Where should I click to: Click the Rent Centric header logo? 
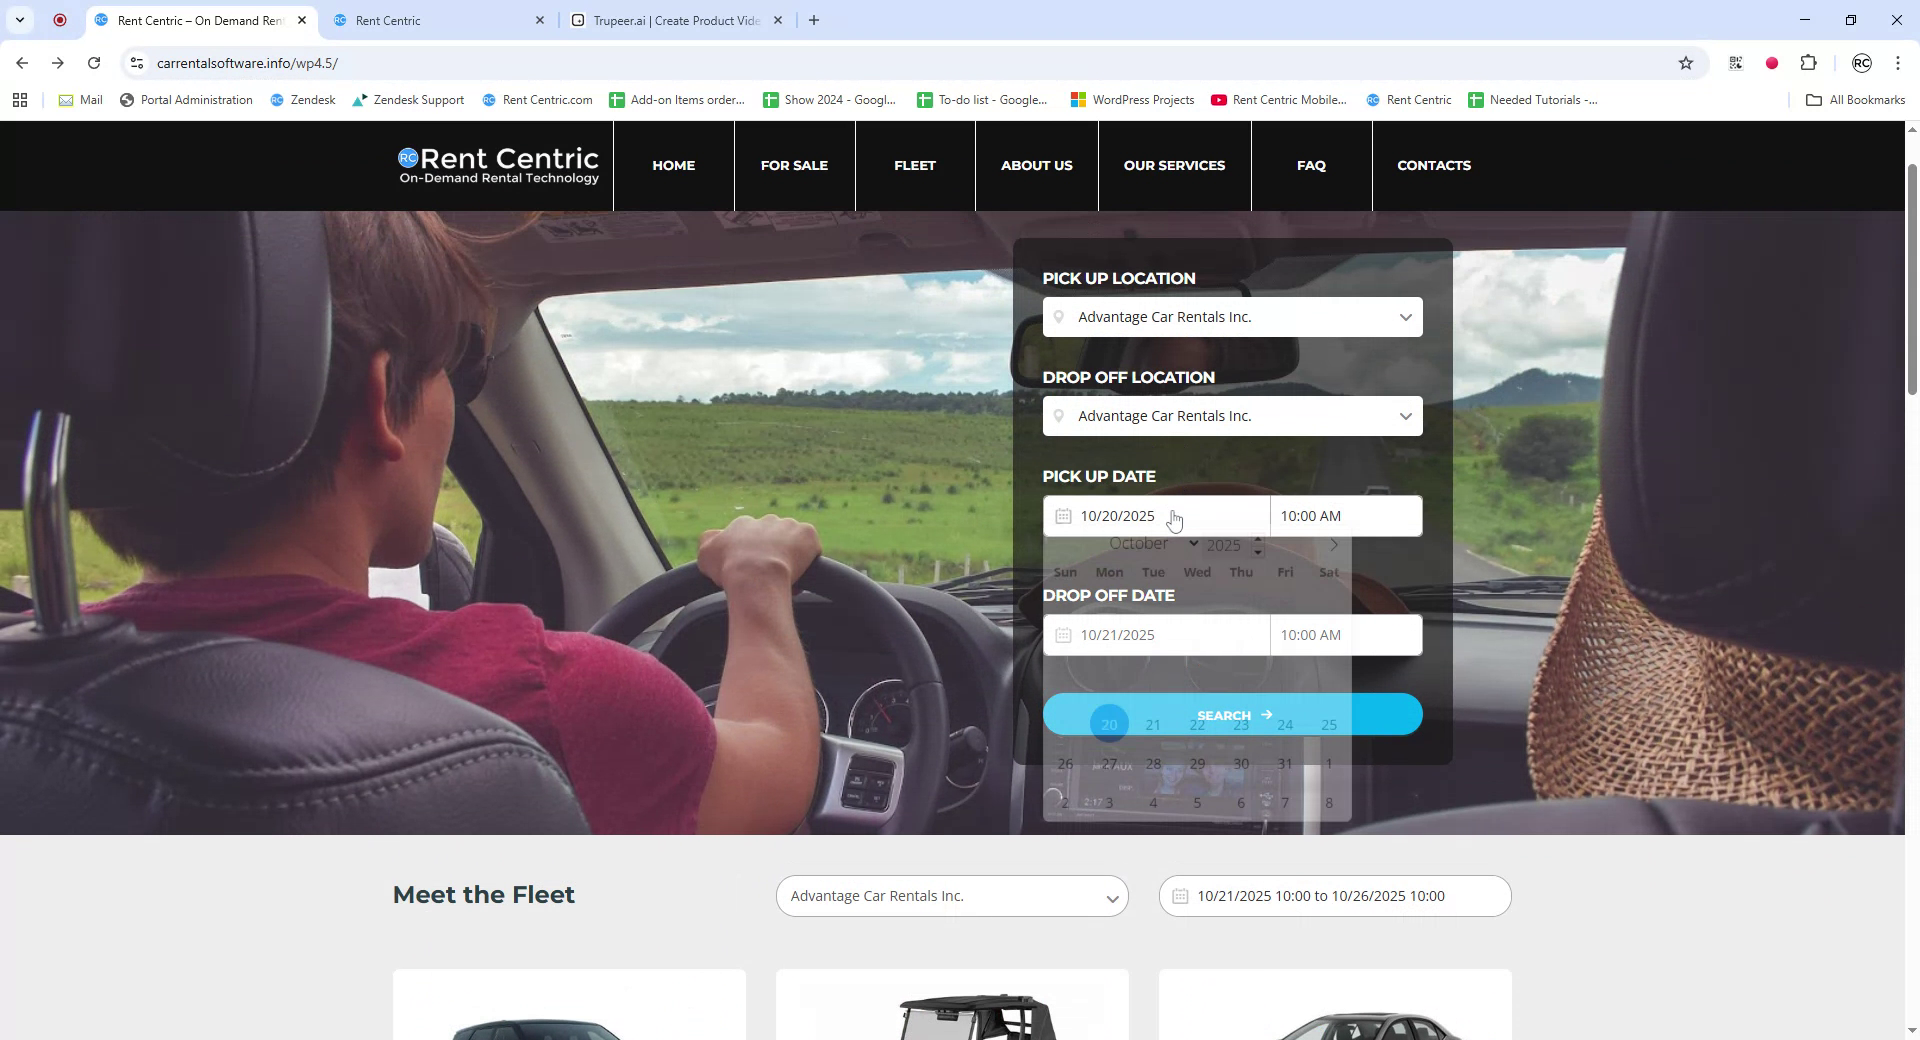[x=497, y=165]
